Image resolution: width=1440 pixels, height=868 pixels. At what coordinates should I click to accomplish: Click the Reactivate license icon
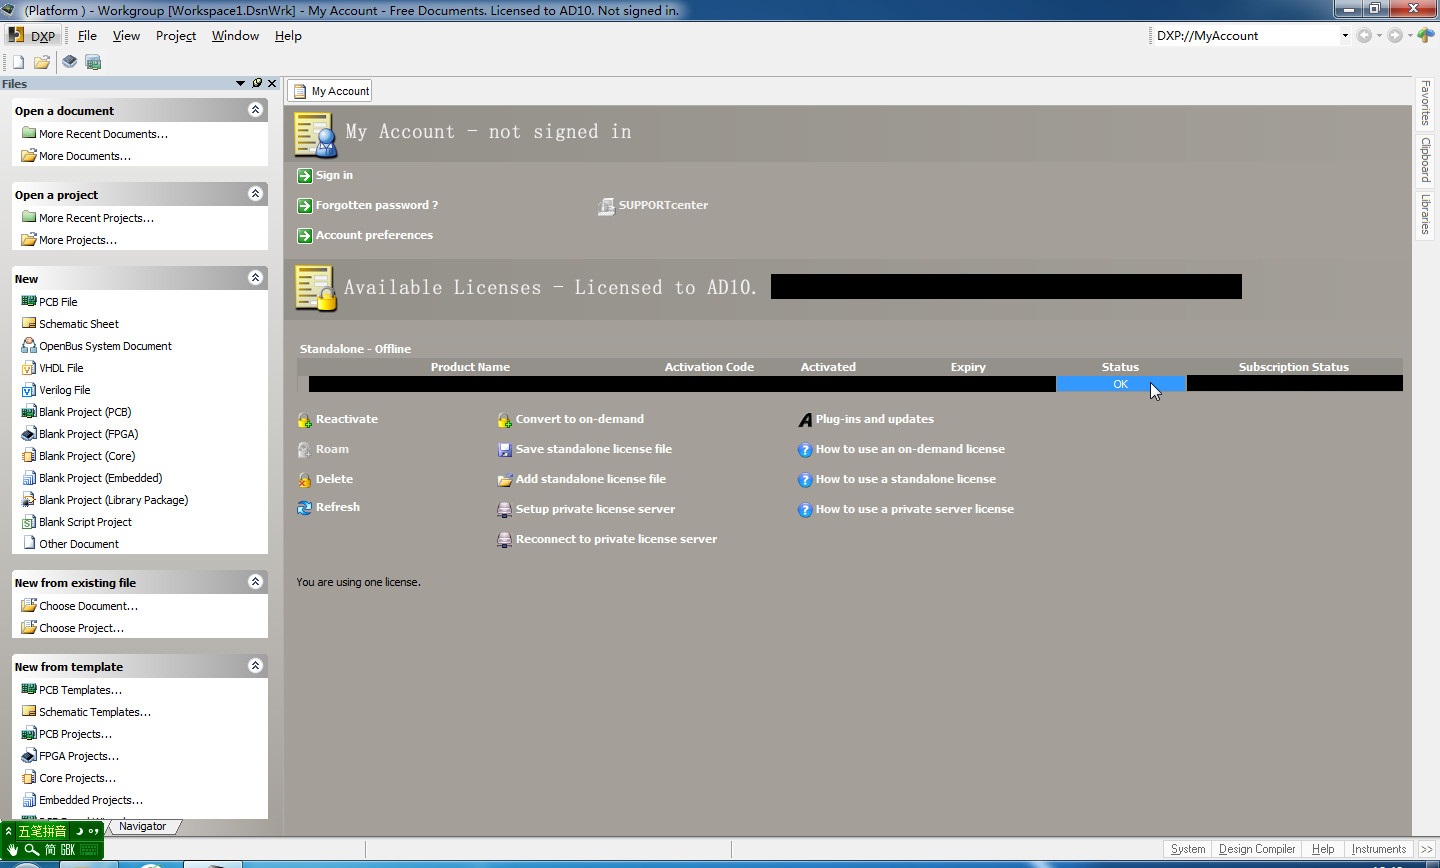tap(305, 420)
